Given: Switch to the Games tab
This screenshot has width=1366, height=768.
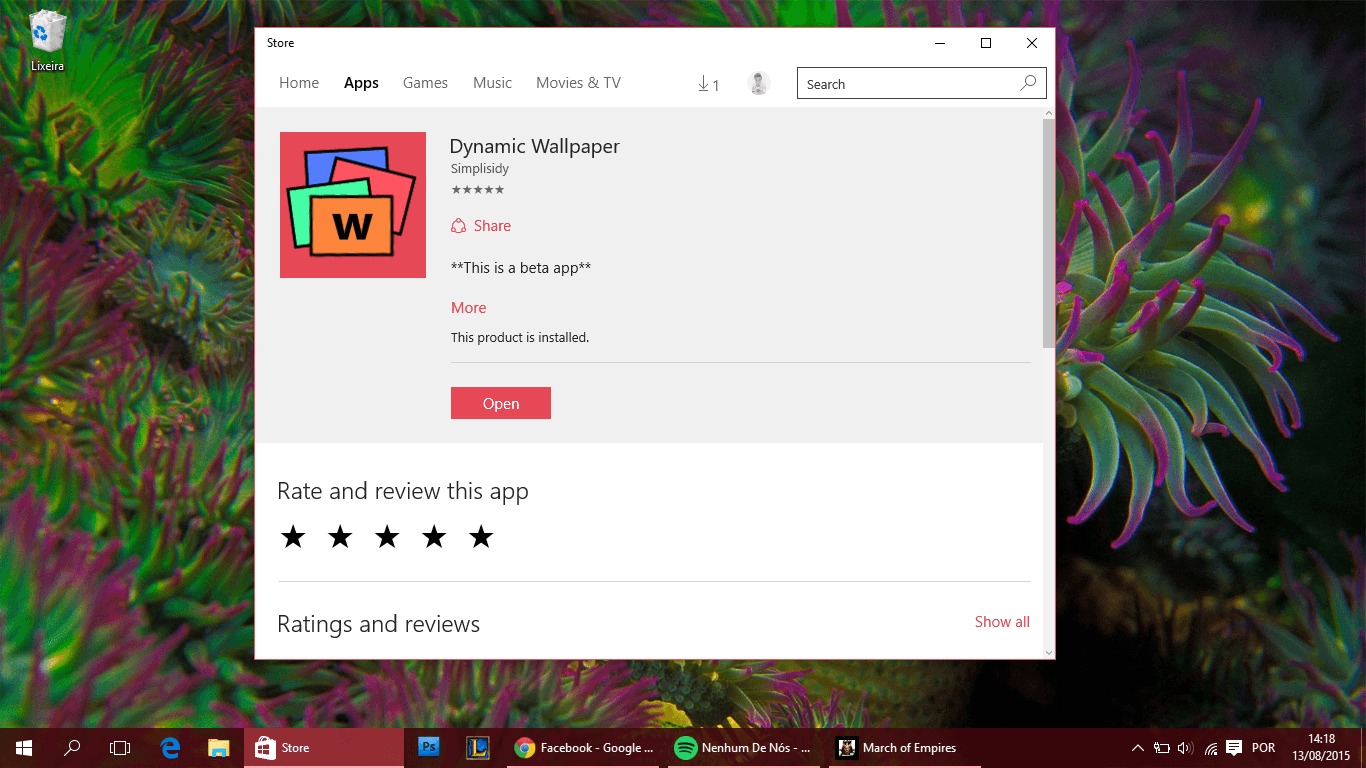Looking at the screenshot, I should 425,83.
